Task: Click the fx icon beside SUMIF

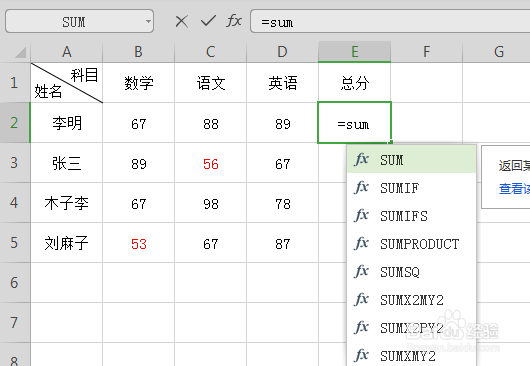Action: pyautogui.click(x=361, y=187)
